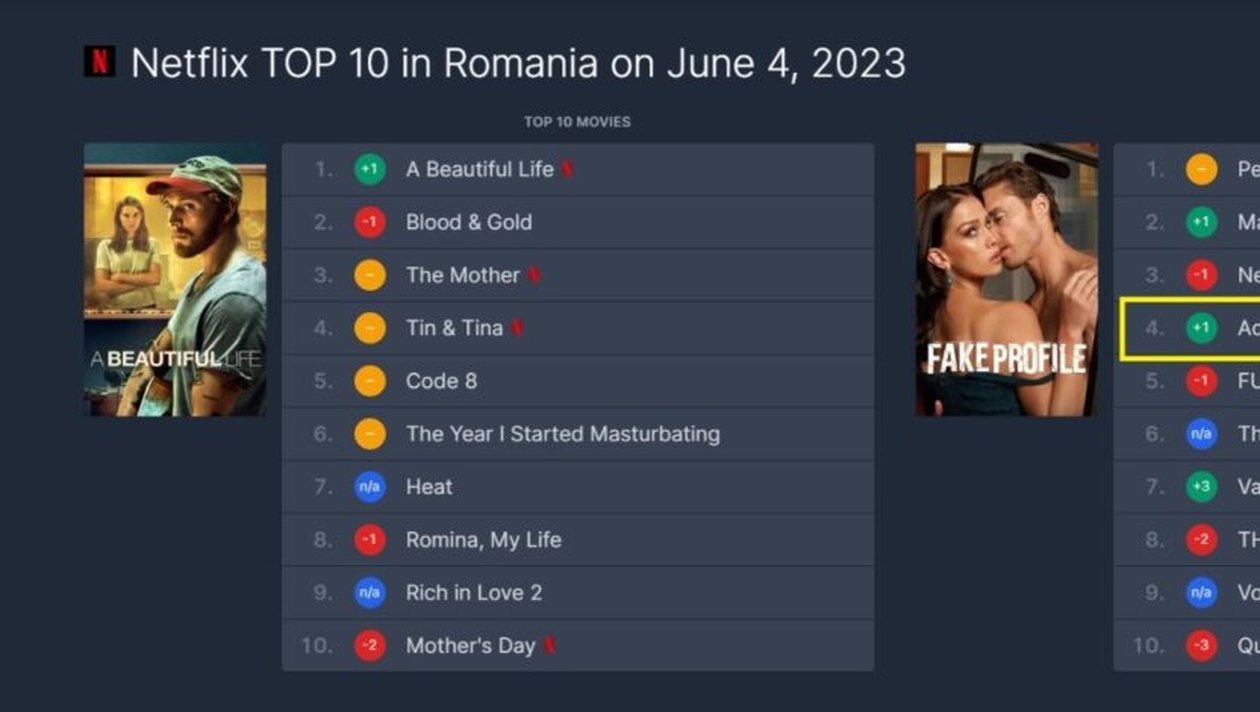Select Romina, My Life in the movies list

click(x=483, y=540)
